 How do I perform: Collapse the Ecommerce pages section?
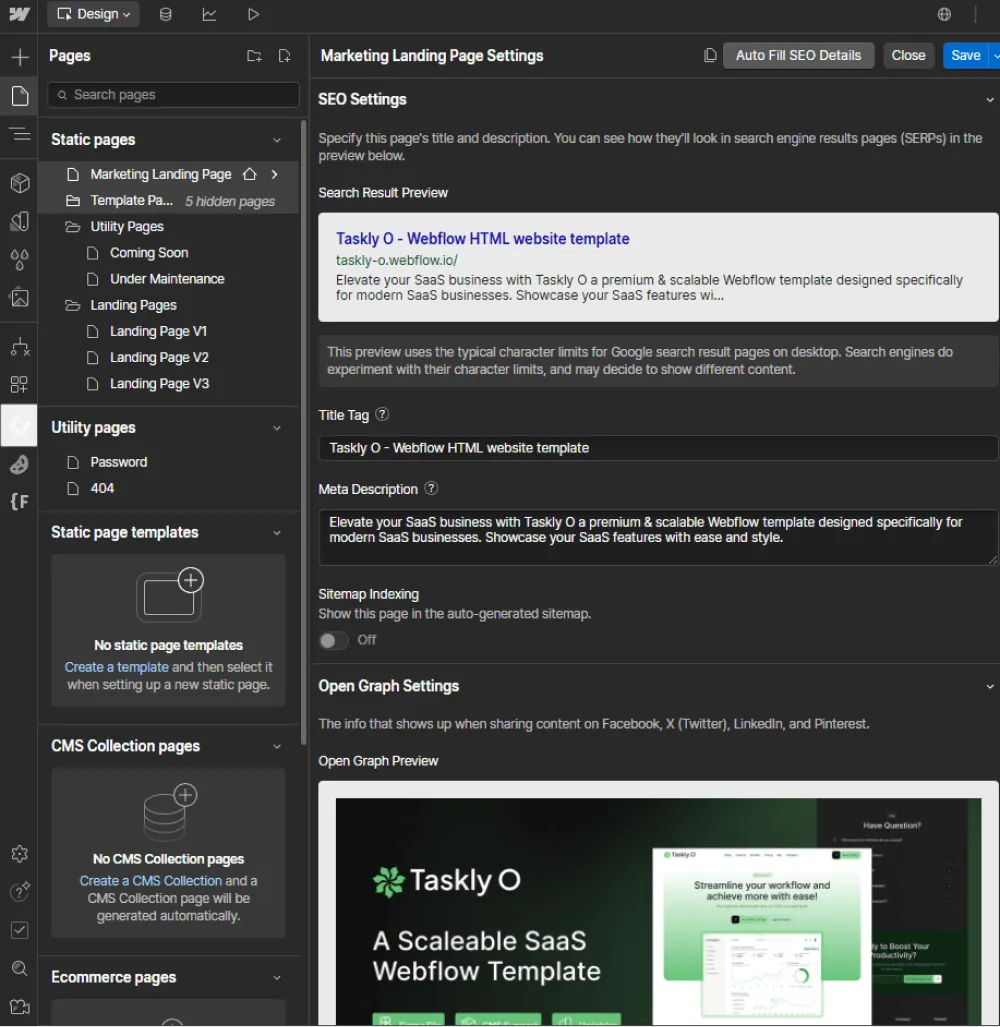277,978
